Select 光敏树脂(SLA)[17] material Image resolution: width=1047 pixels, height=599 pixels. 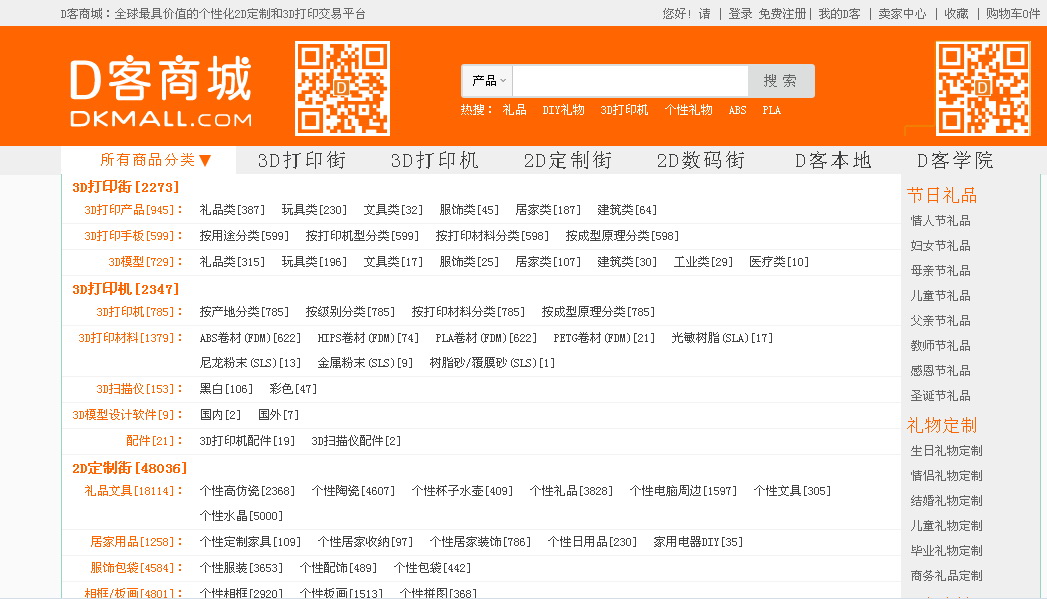(722, 338)
